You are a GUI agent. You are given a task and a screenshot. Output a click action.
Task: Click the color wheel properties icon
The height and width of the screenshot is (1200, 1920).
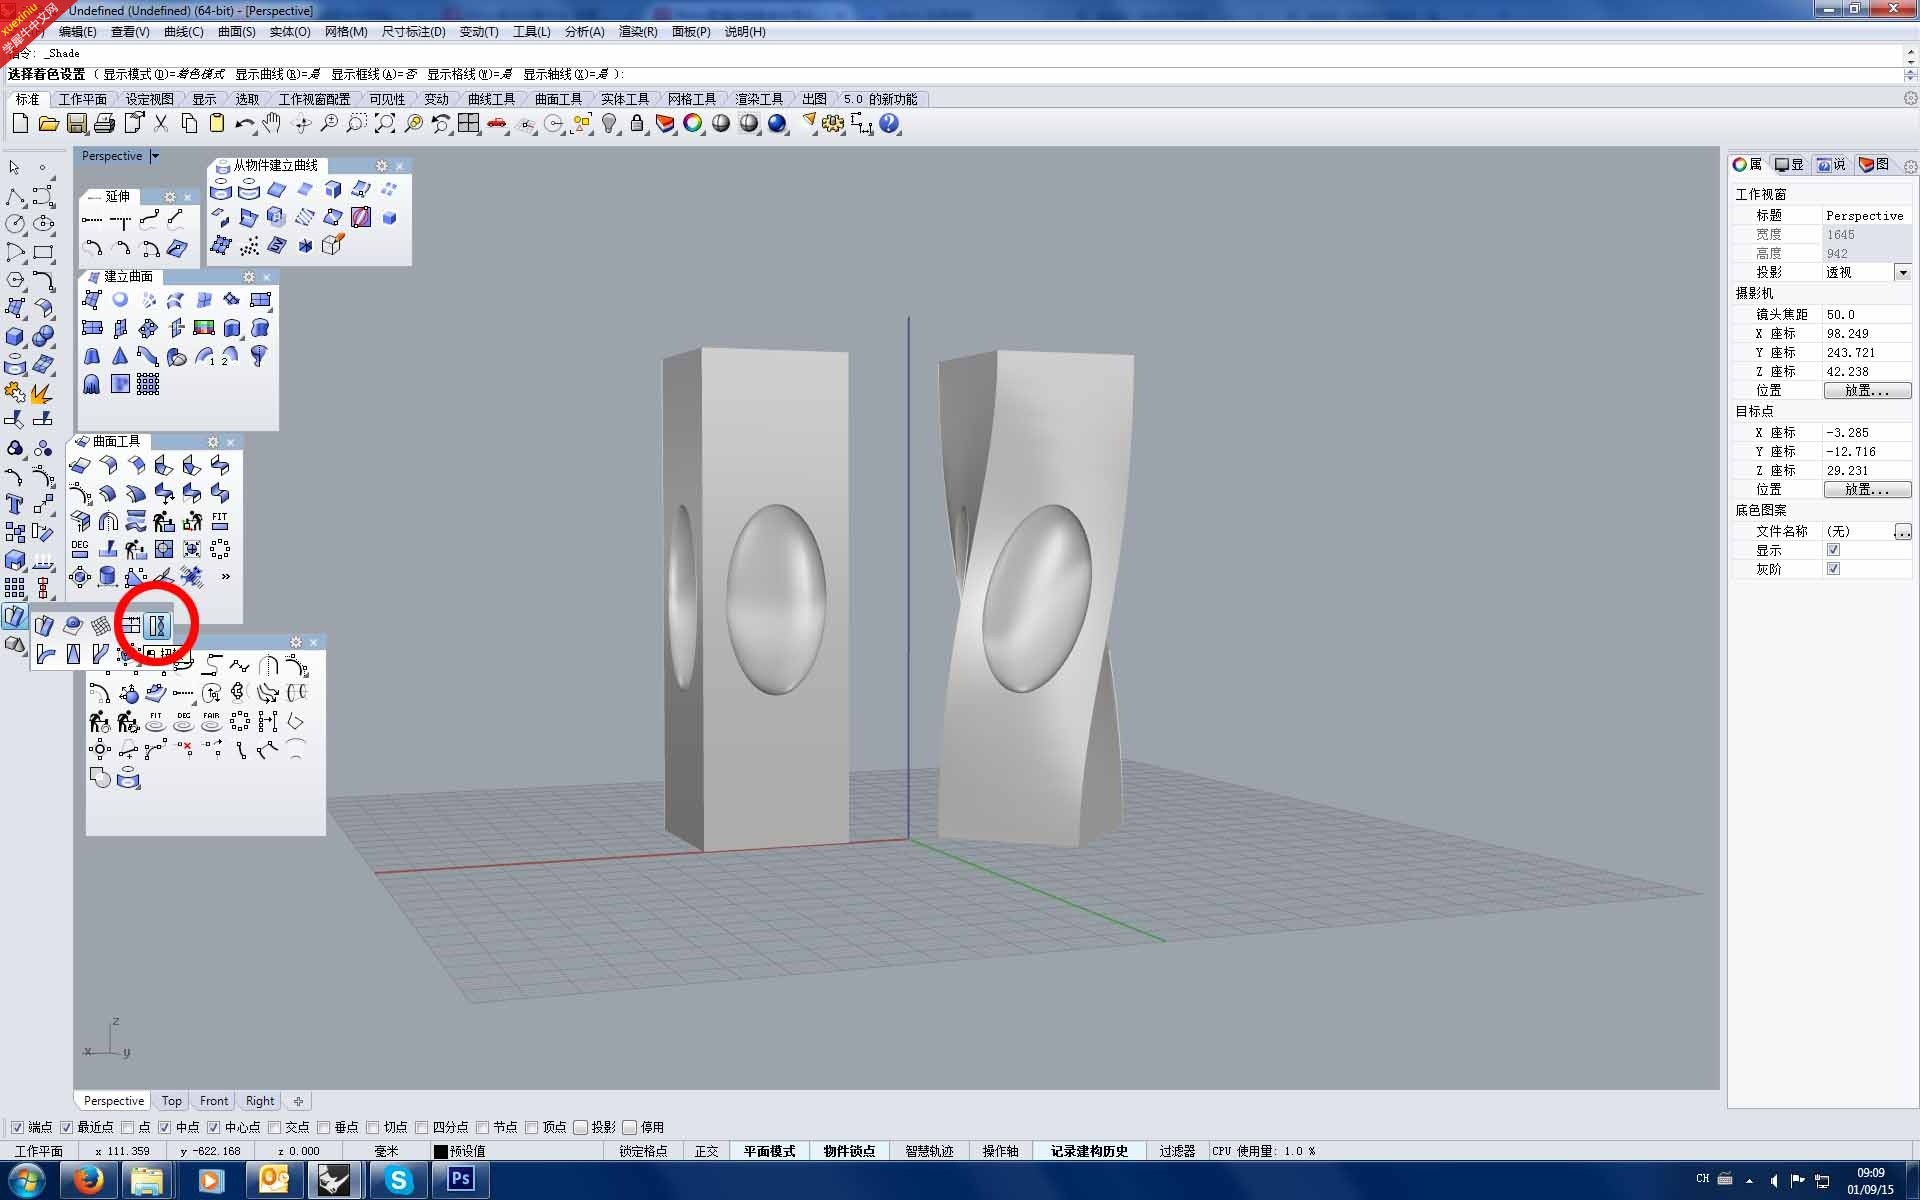click(x=693, y=123)
